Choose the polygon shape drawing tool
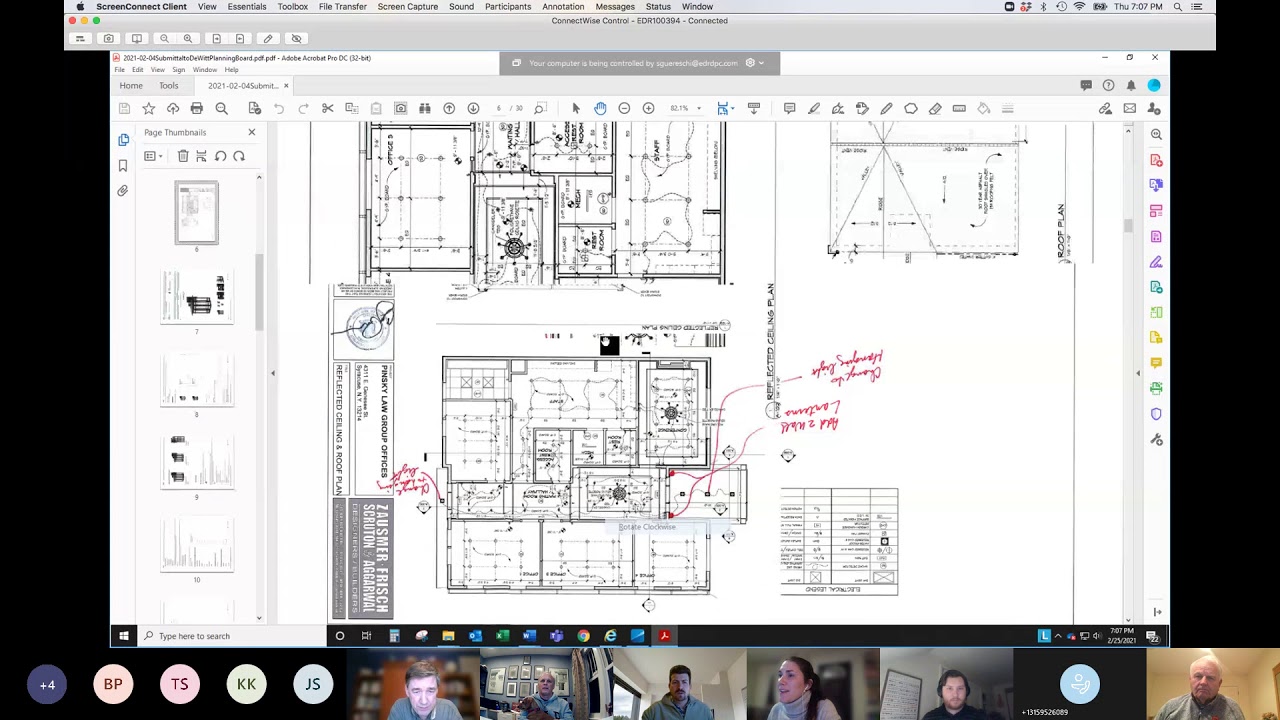Viewport: 1280px width, 720px height. click(911, 108)
